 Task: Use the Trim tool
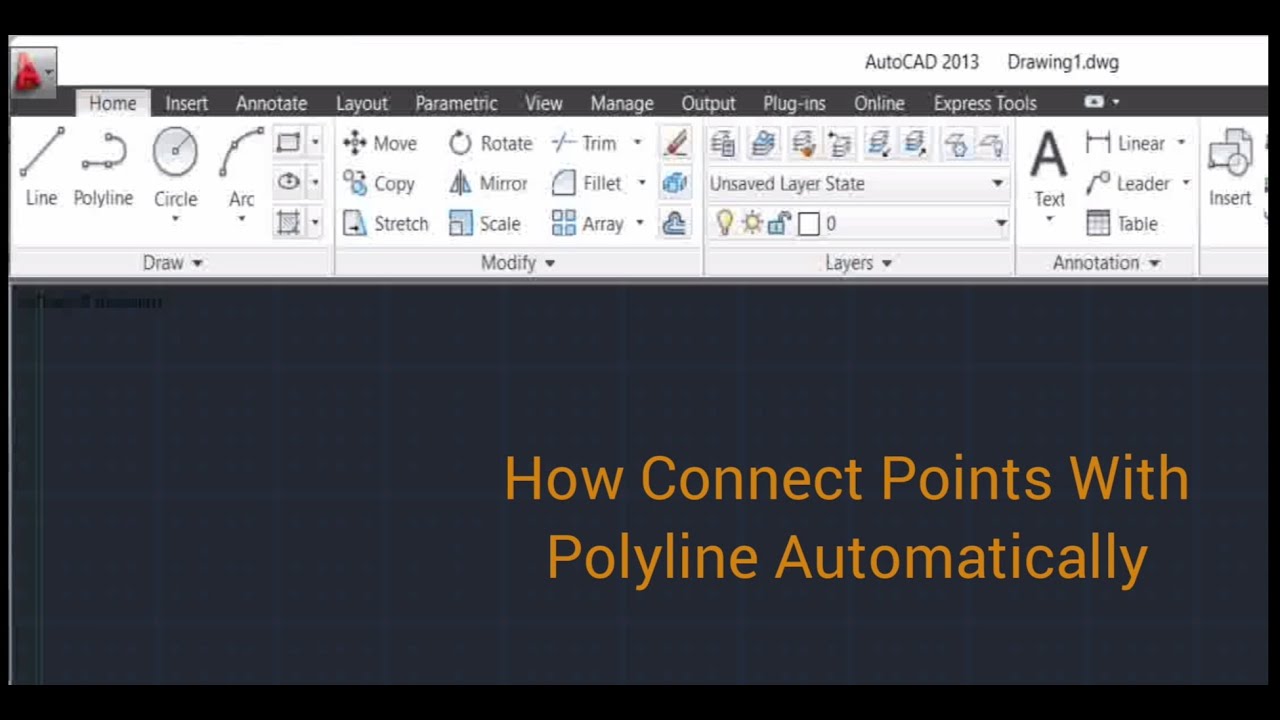pyautogui.click(x=585, y=143)
